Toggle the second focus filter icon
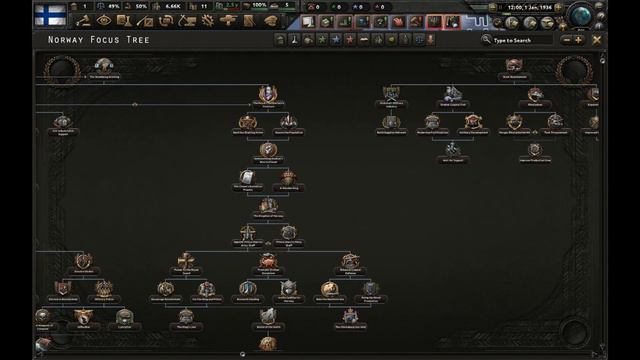The height and width of the screenshot is (360, 640). [294, 40]
